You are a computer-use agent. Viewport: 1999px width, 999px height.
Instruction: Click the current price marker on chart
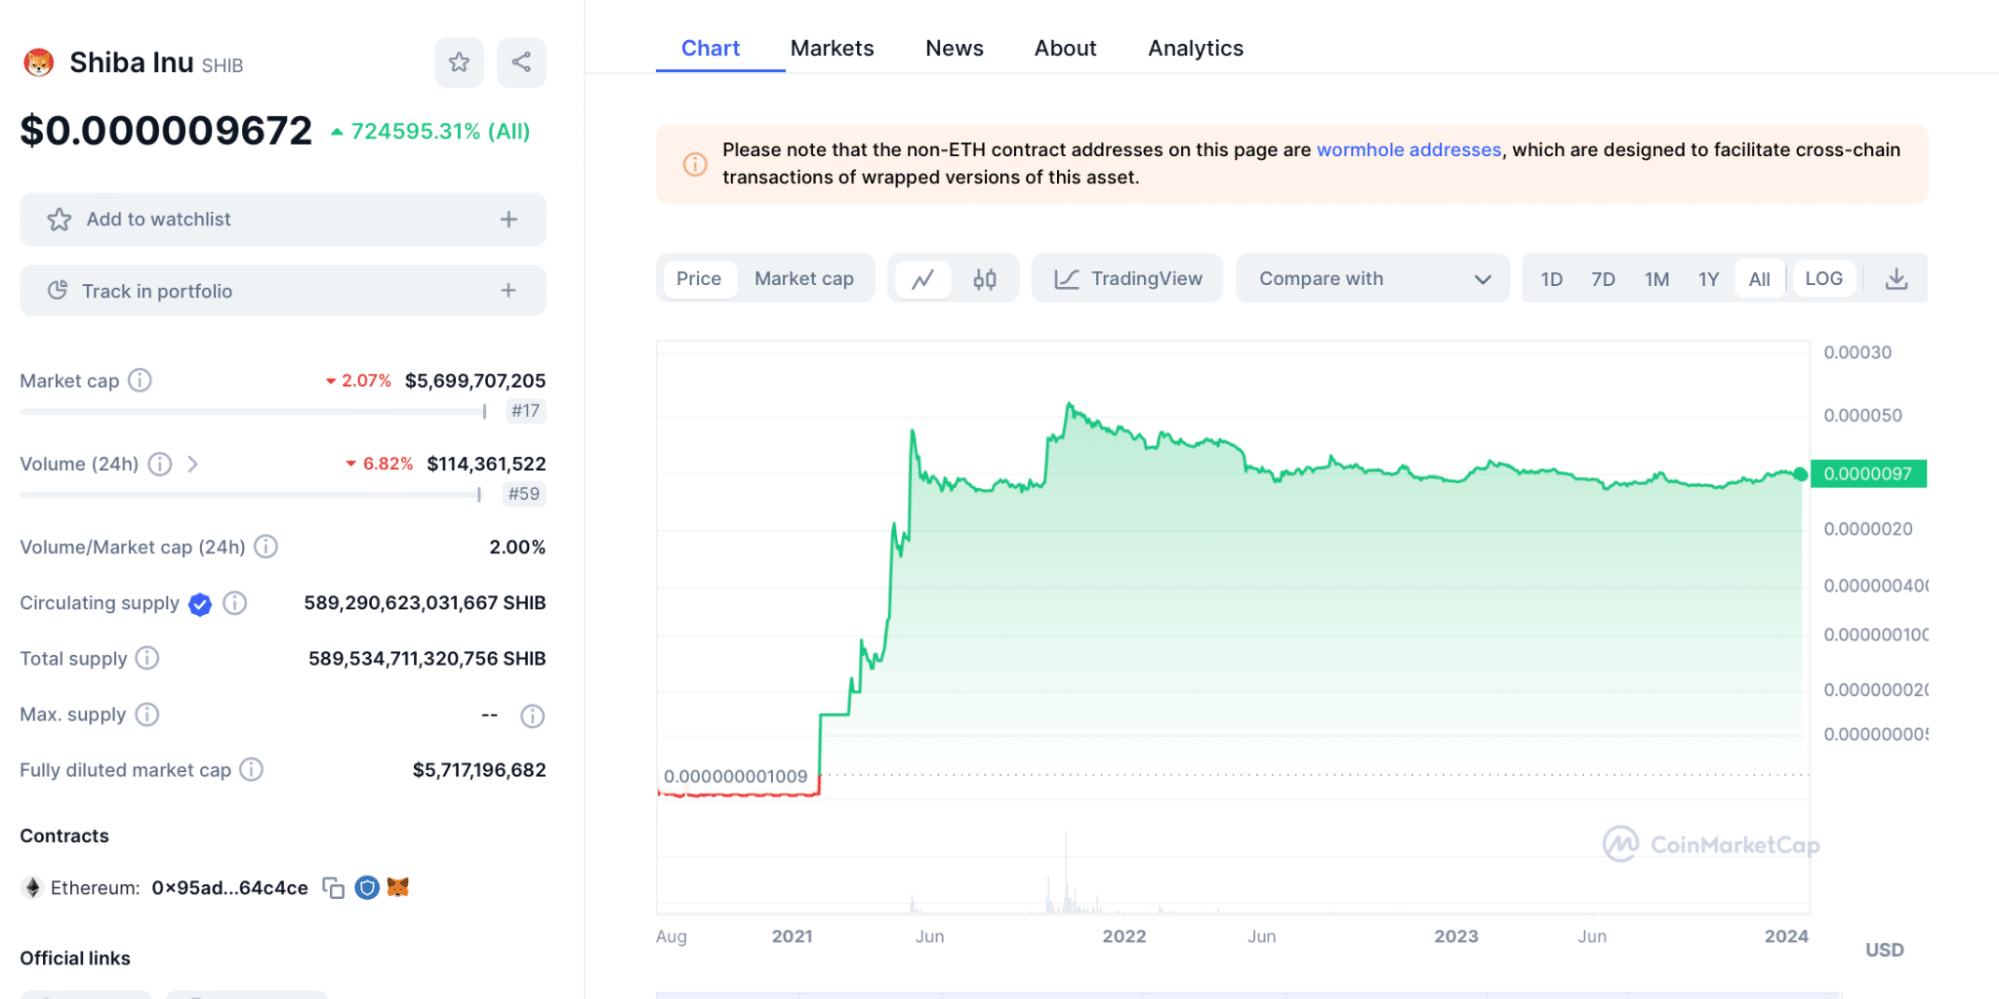tap(1800, 474)
